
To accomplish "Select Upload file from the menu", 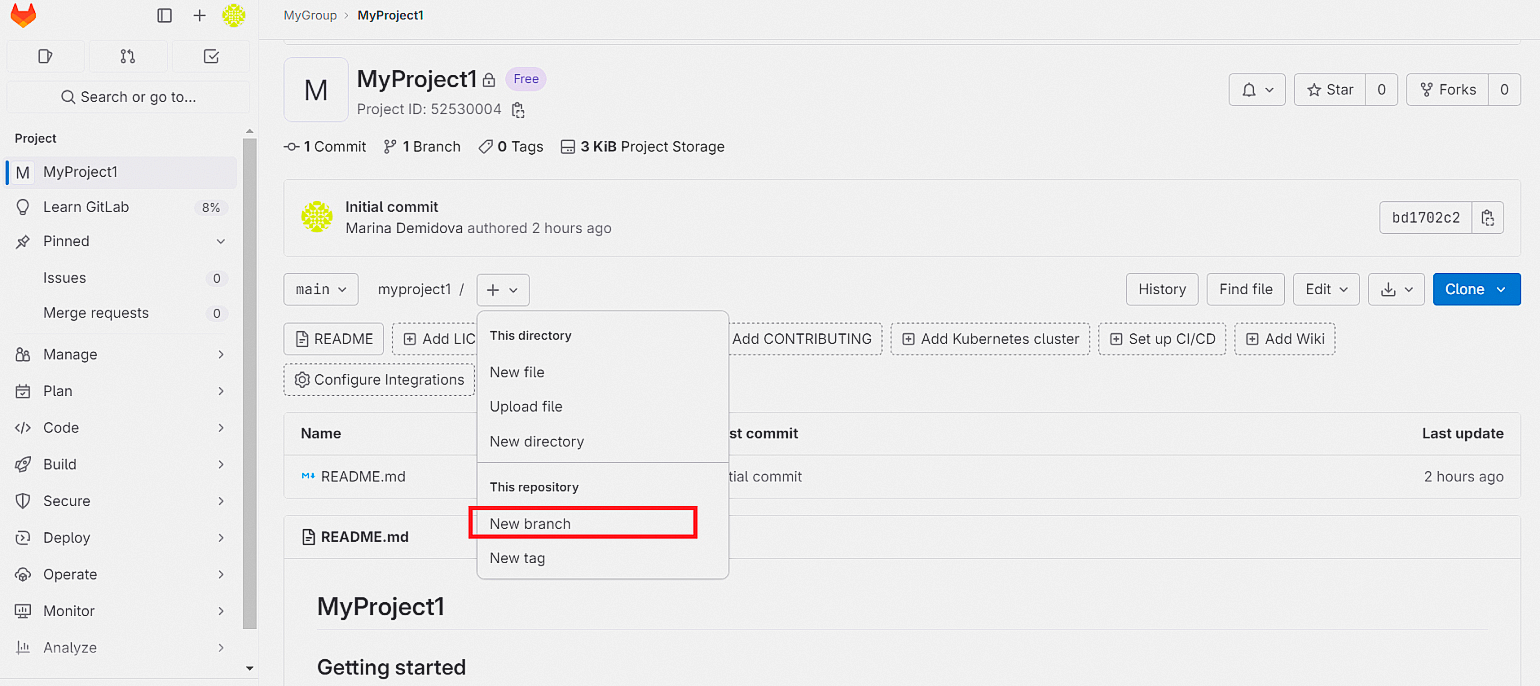I will [603, 407].
